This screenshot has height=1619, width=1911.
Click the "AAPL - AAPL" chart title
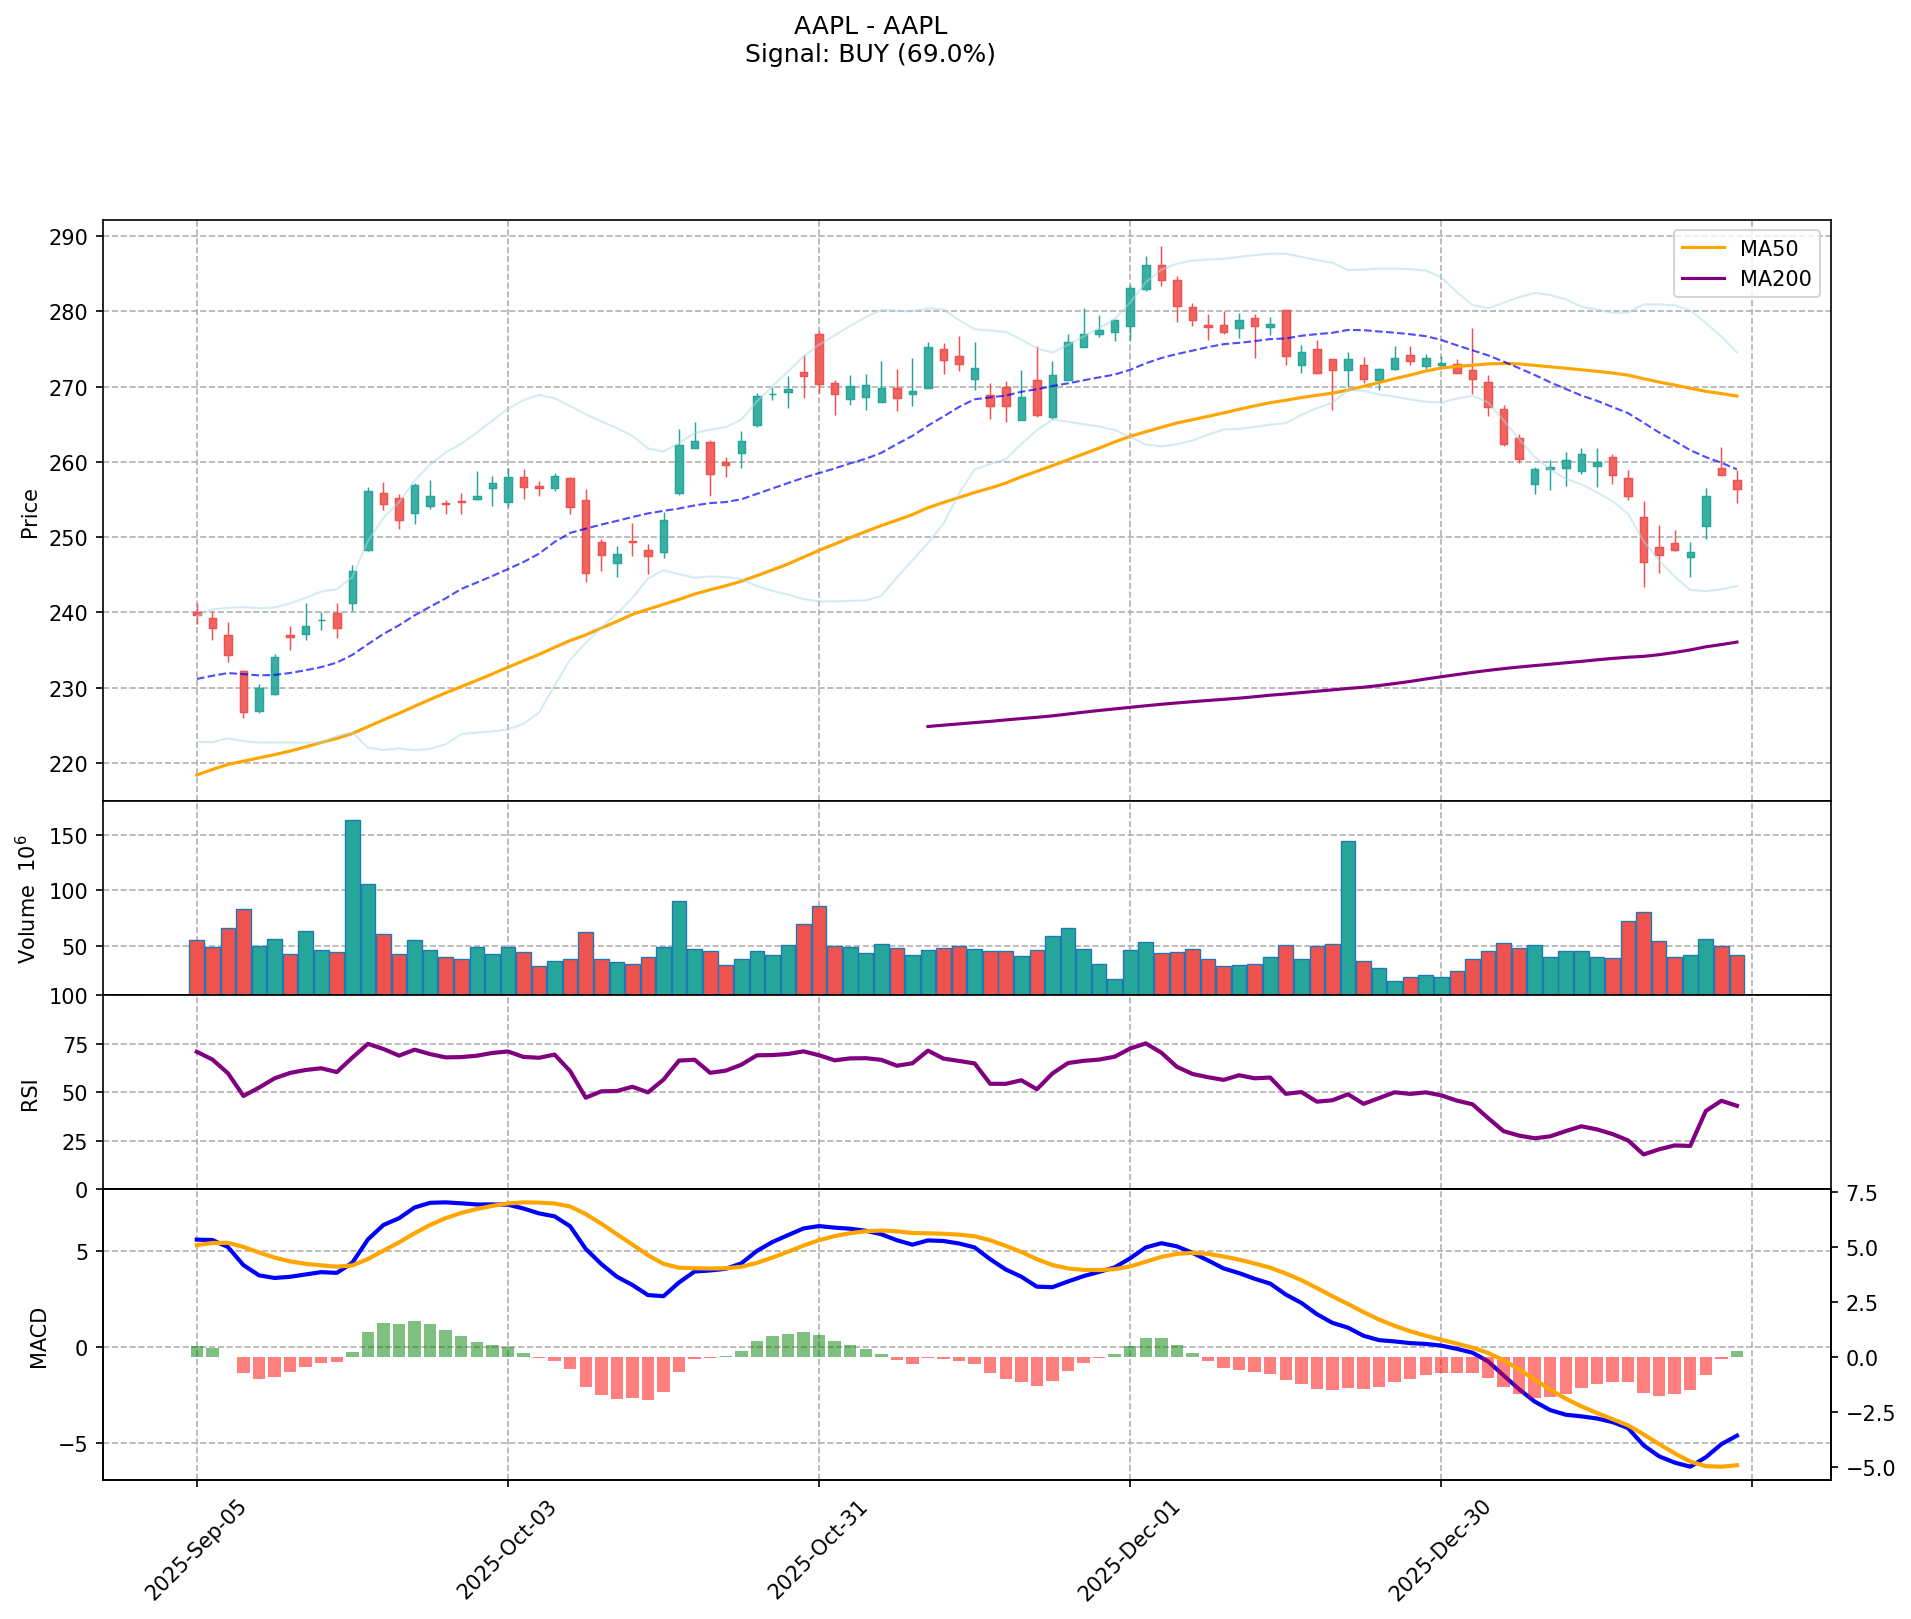click(x=869, y=26)
